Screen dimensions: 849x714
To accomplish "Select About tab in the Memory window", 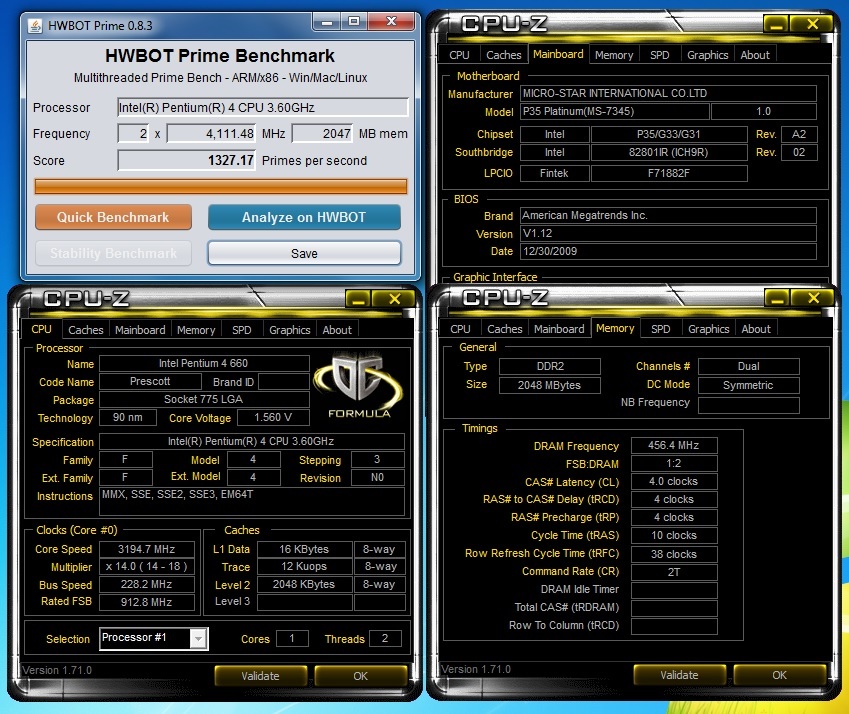I will coord(756,329).
